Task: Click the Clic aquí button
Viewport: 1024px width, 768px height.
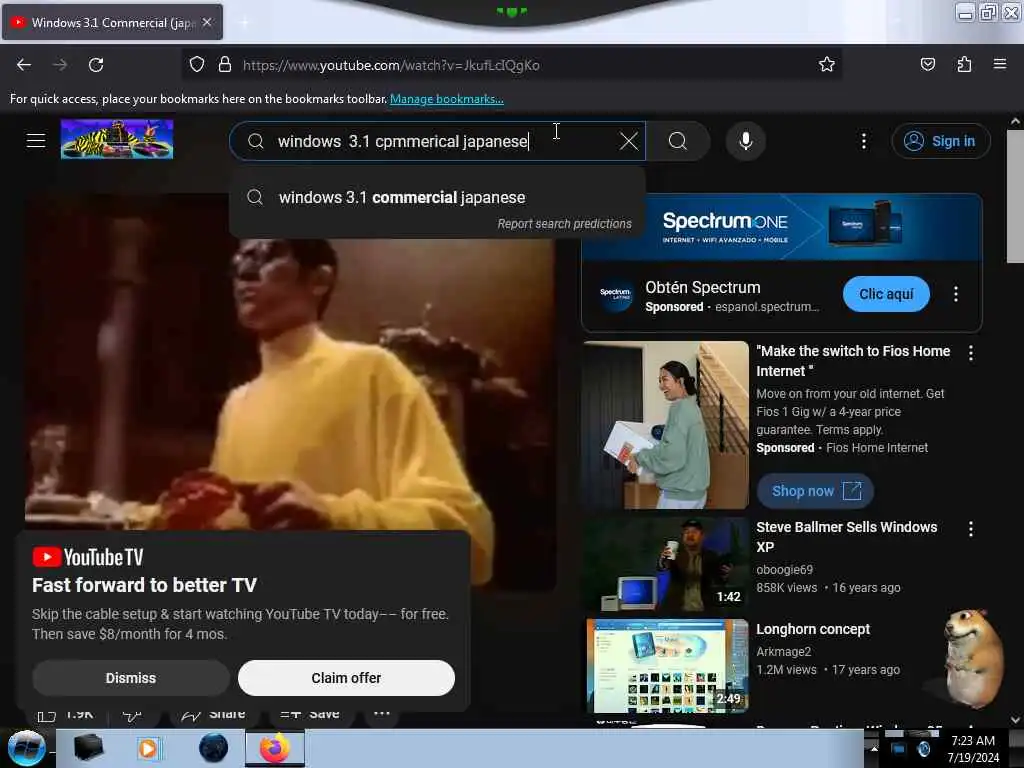Action: pyautogui.click(x=886, y=294)
